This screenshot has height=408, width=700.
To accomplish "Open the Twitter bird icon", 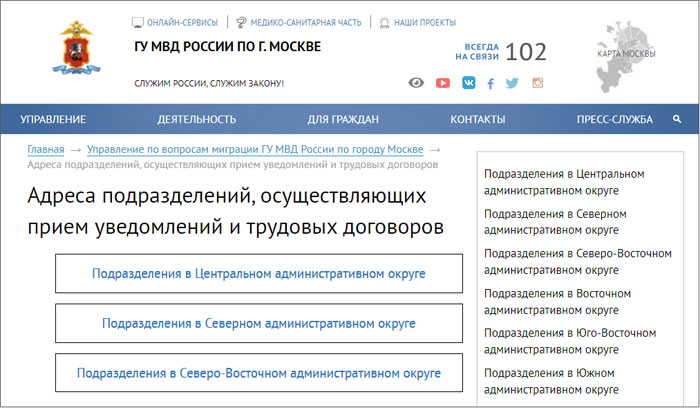I will click(512, 83).
